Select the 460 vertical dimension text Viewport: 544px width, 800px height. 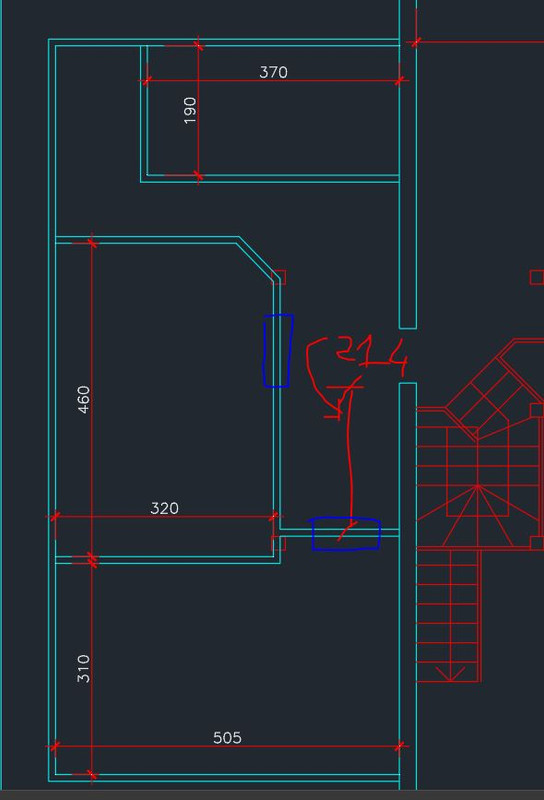point(84,399)
